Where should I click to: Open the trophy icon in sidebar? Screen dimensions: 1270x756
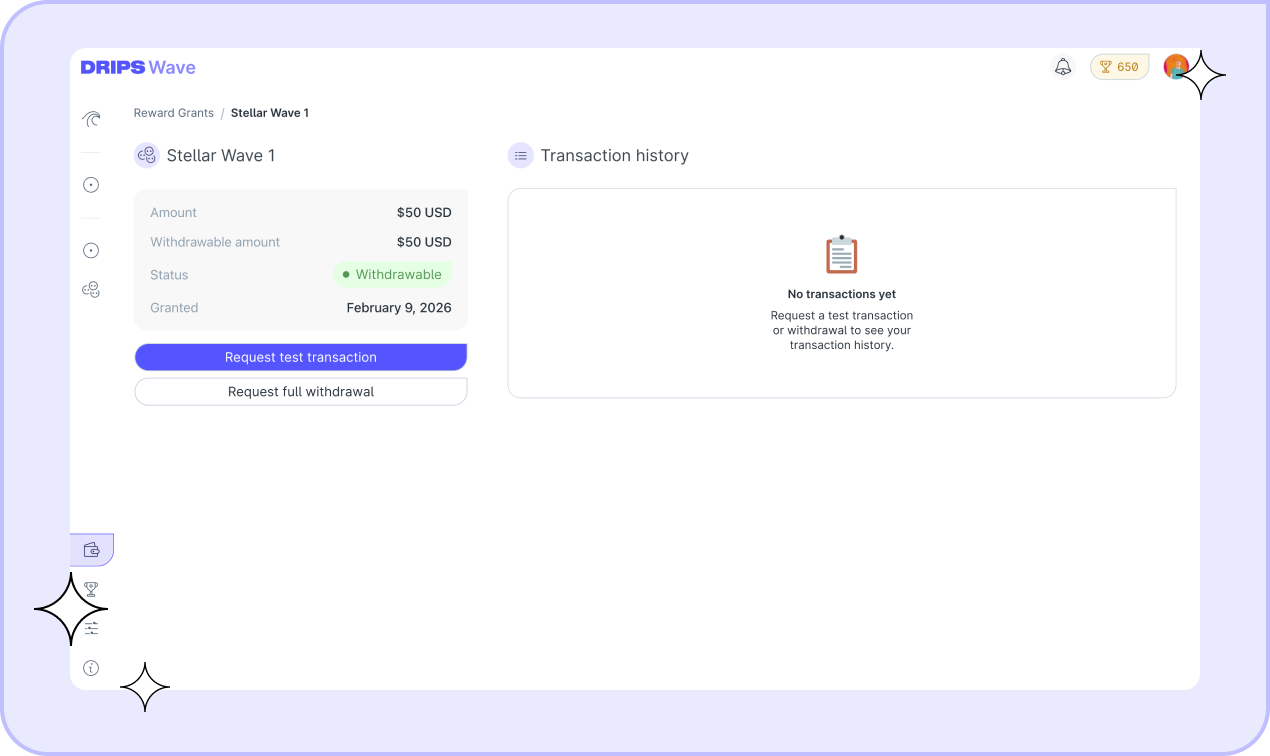91,589
